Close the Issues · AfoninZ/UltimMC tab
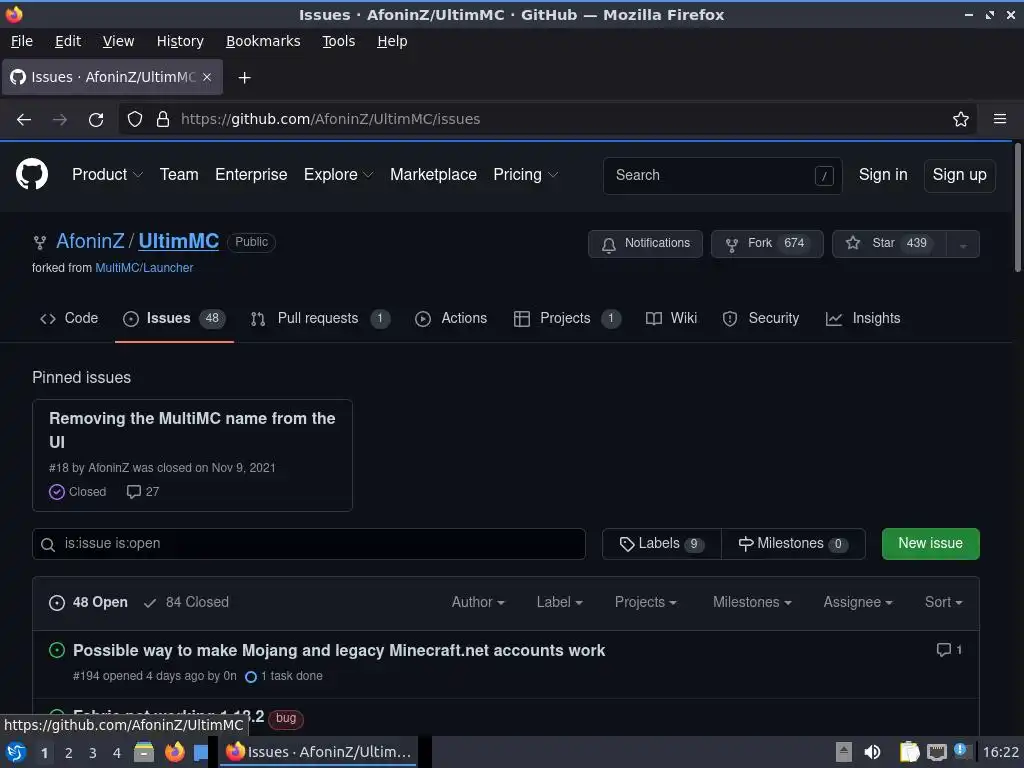The width and height of the screenshot is (1024, 768). tap(207, 77)
